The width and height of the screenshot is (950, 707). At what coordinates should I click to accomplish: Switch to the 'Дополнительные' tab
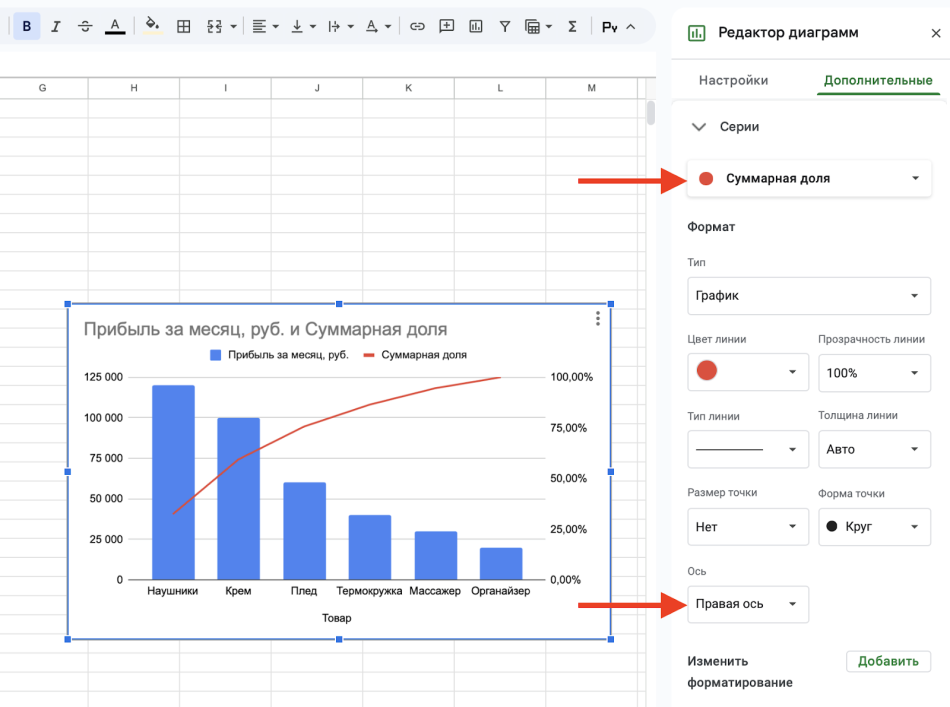click(x=878, y=80)
